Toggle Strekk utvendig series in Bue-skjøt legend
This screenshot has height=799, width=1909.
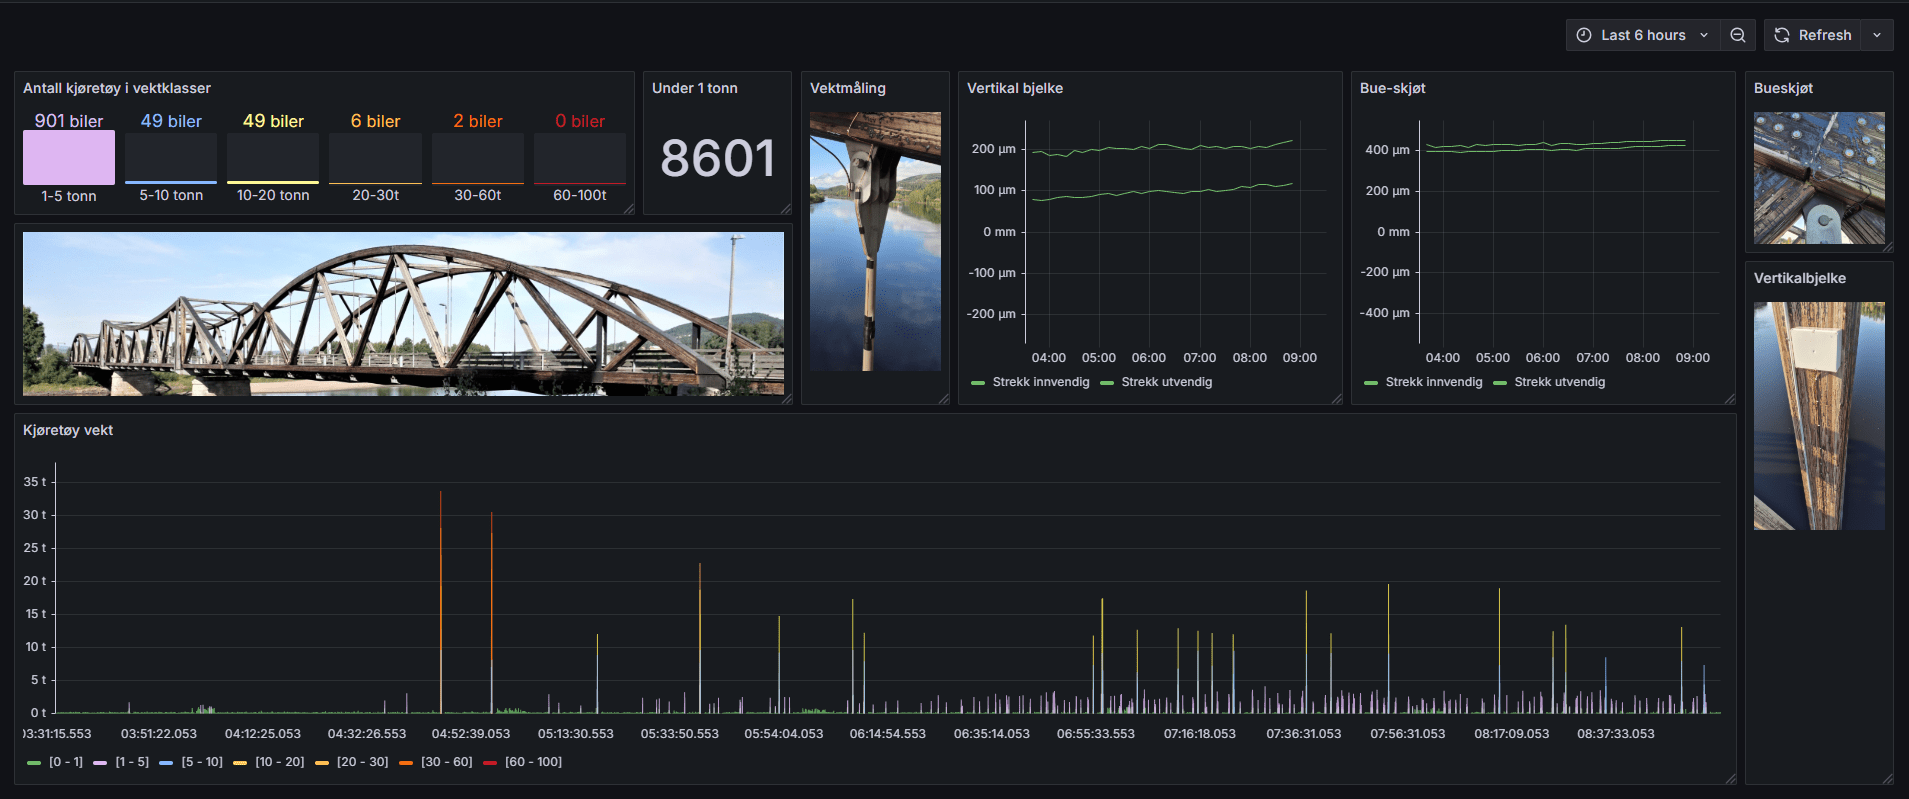[1559, 382]
